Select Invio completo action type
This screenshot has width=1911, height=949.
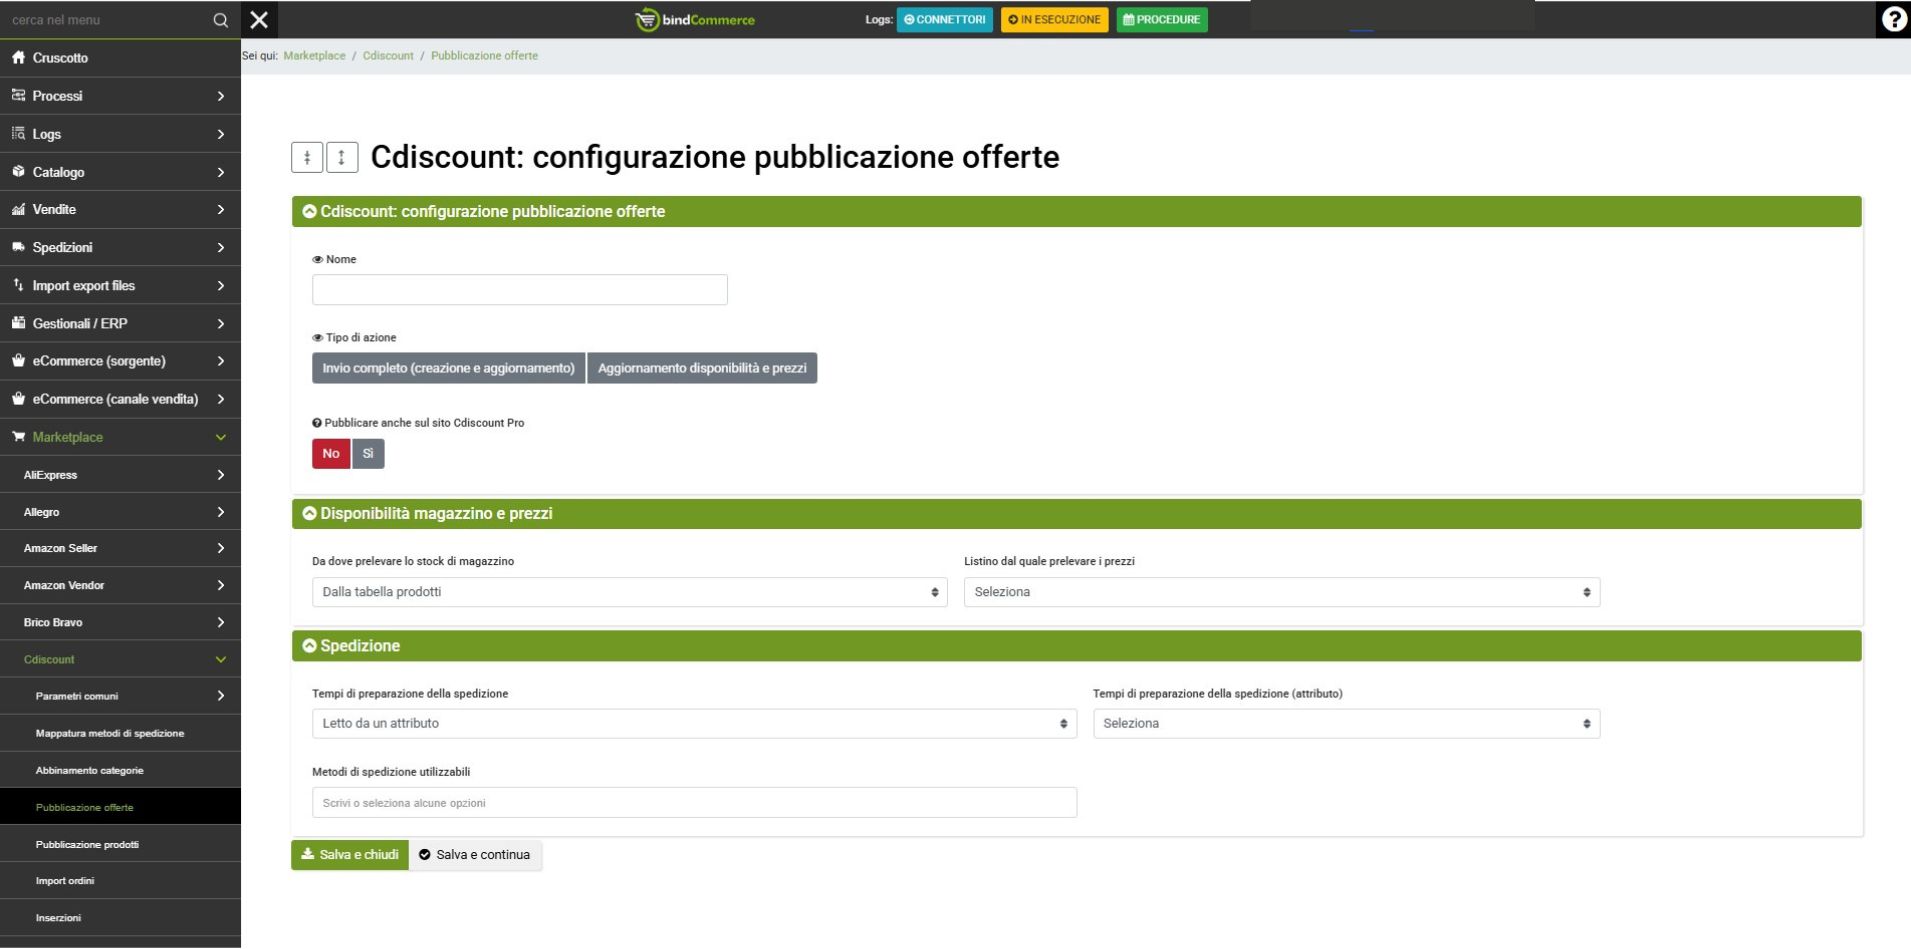click(x=448, y=368)
